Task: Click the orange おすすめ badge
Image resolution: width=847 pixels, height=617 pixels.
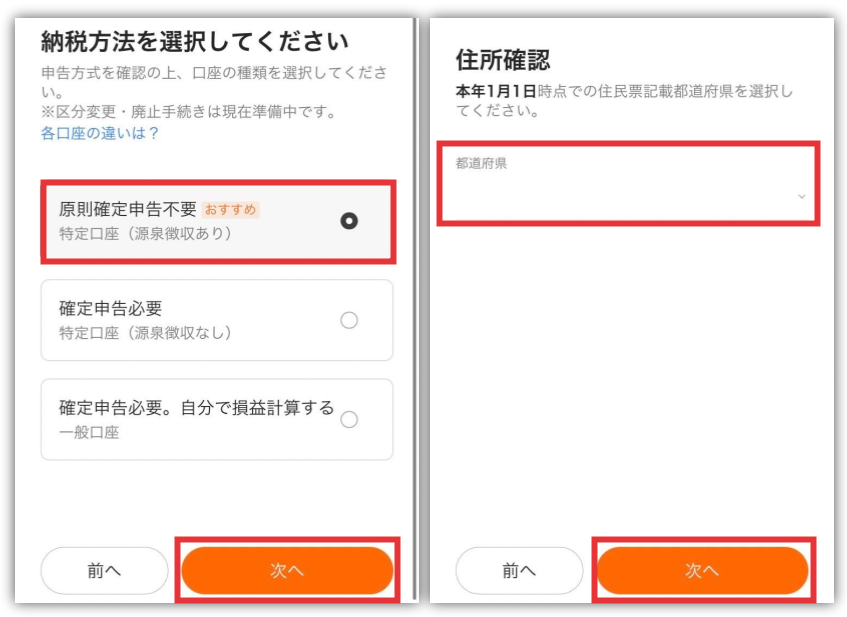Action: point(231,210)
